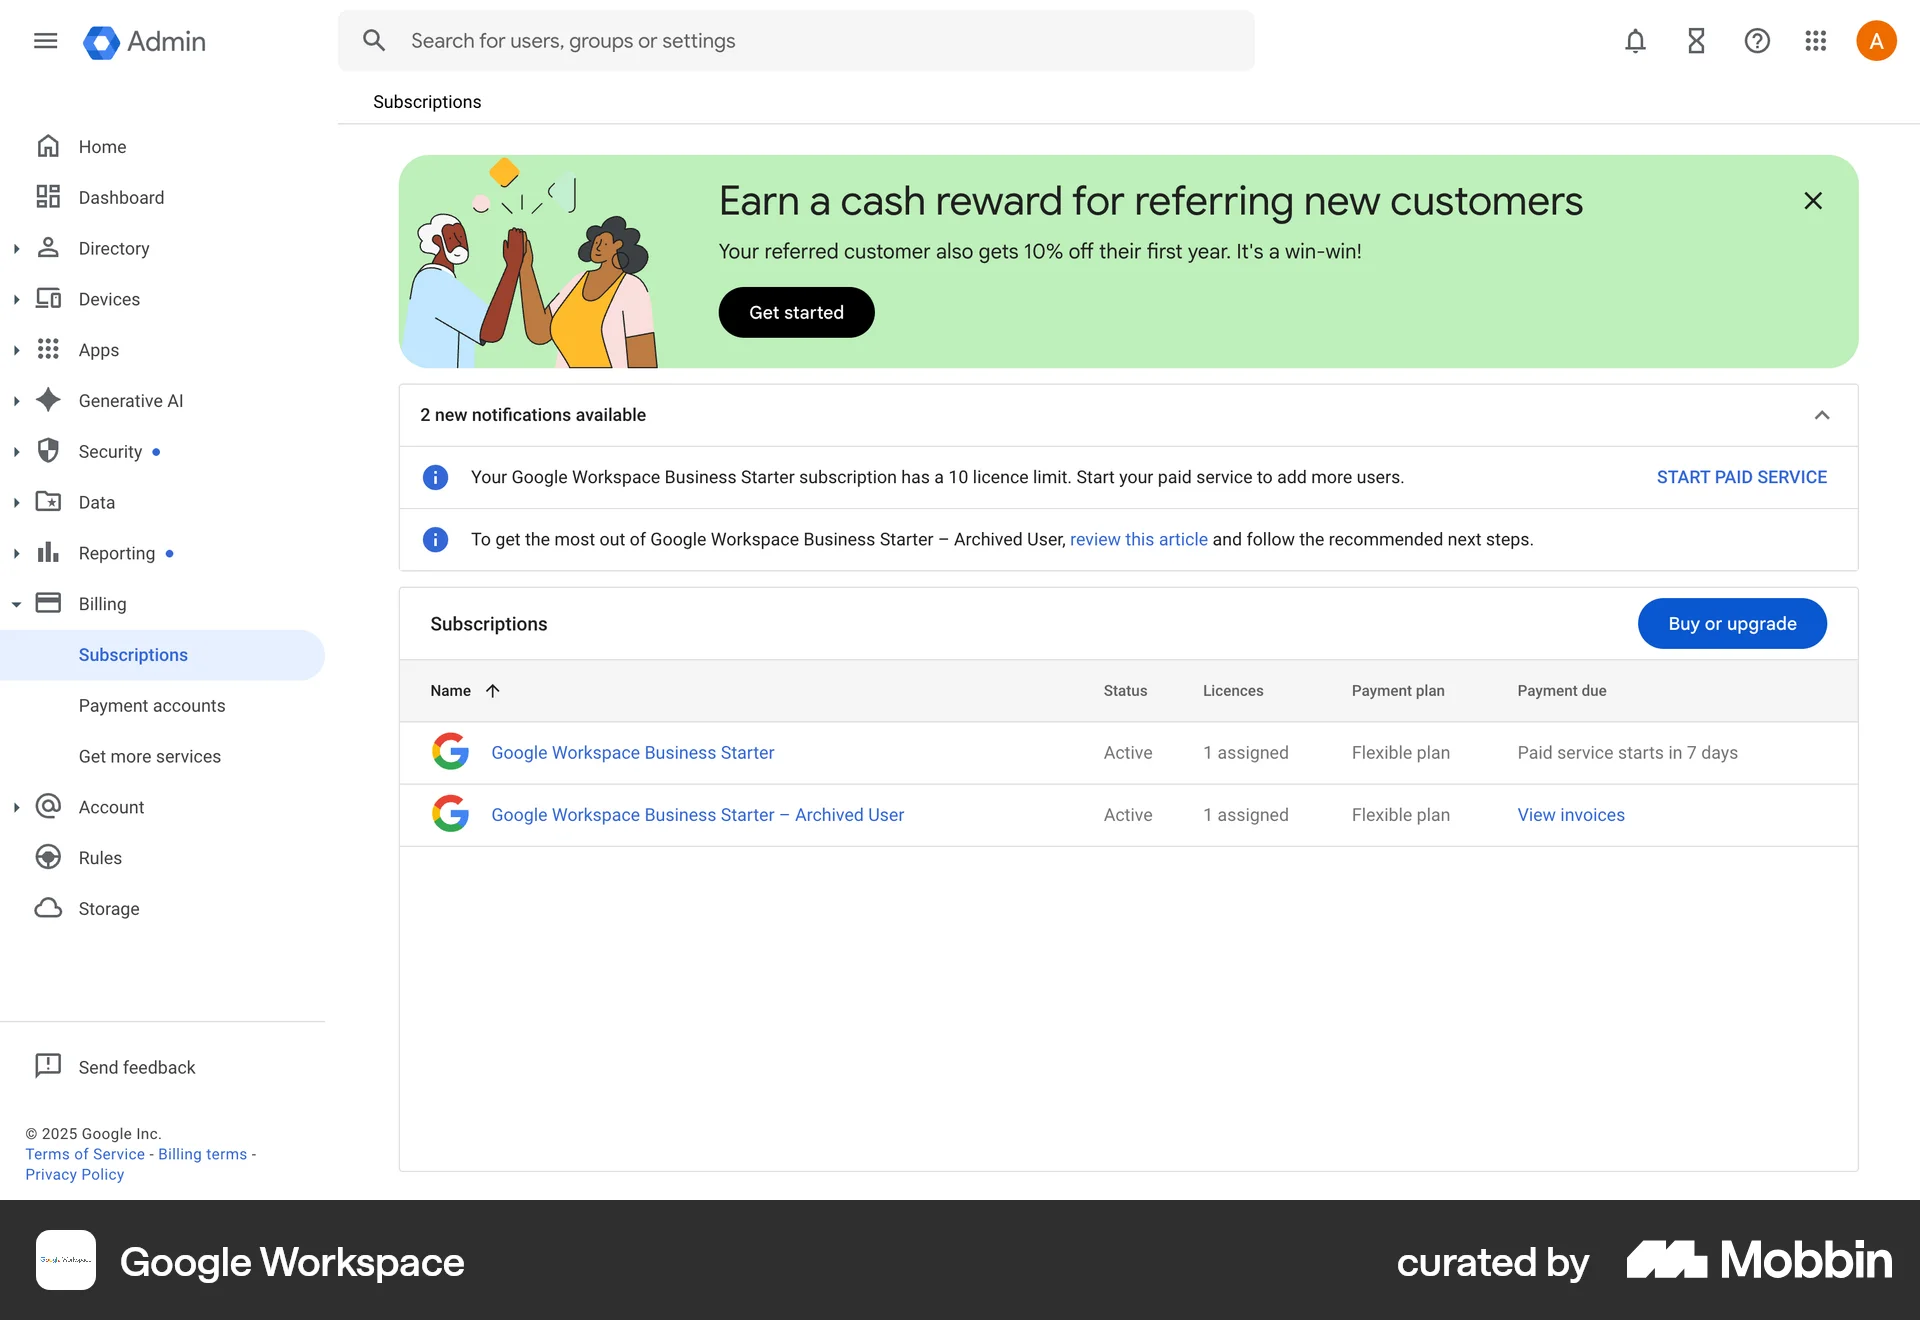
Task: Open the navigation hamburger menu
Action: tap(45, 41)
